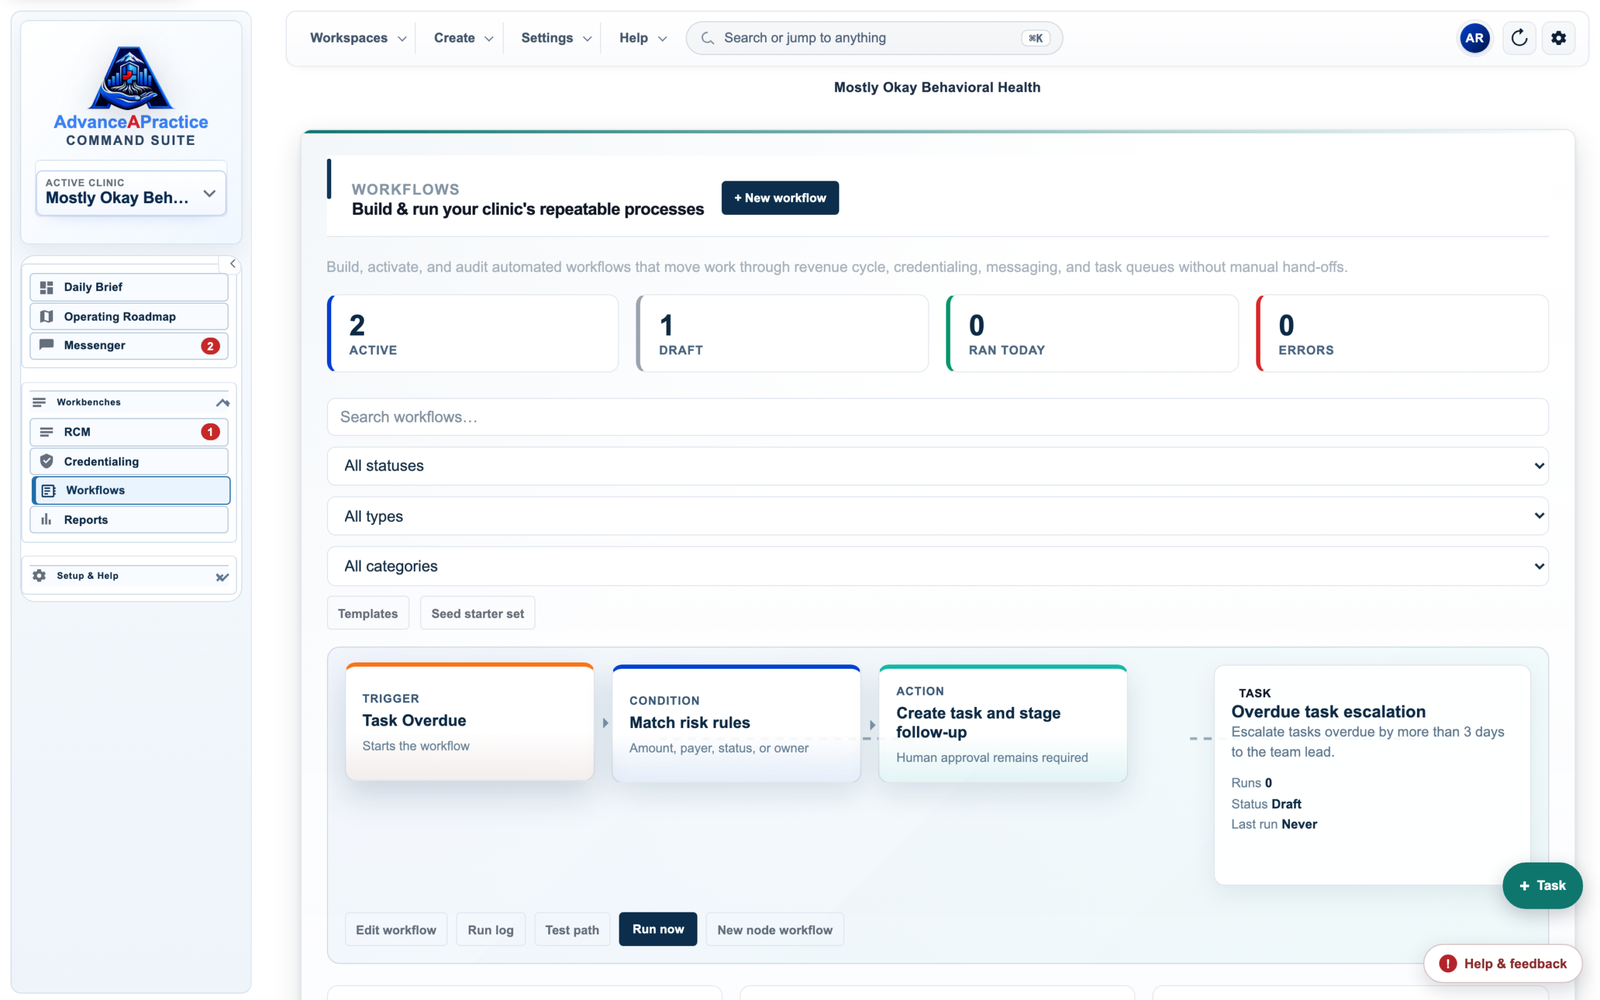The image size is (1600, 1000).
Task: Click the RCM list icon
Action: (46, 432)
